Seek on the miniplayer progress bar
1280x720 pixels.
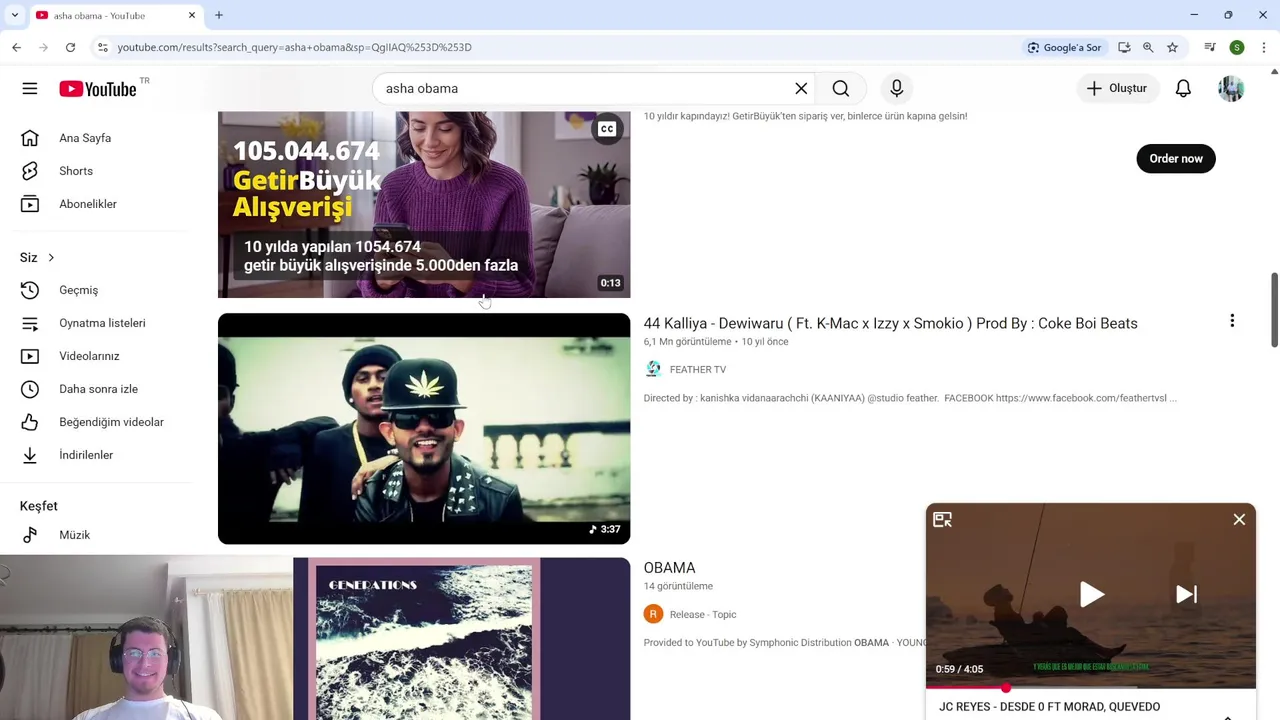pyautogui.click(x=1091, y=688)
